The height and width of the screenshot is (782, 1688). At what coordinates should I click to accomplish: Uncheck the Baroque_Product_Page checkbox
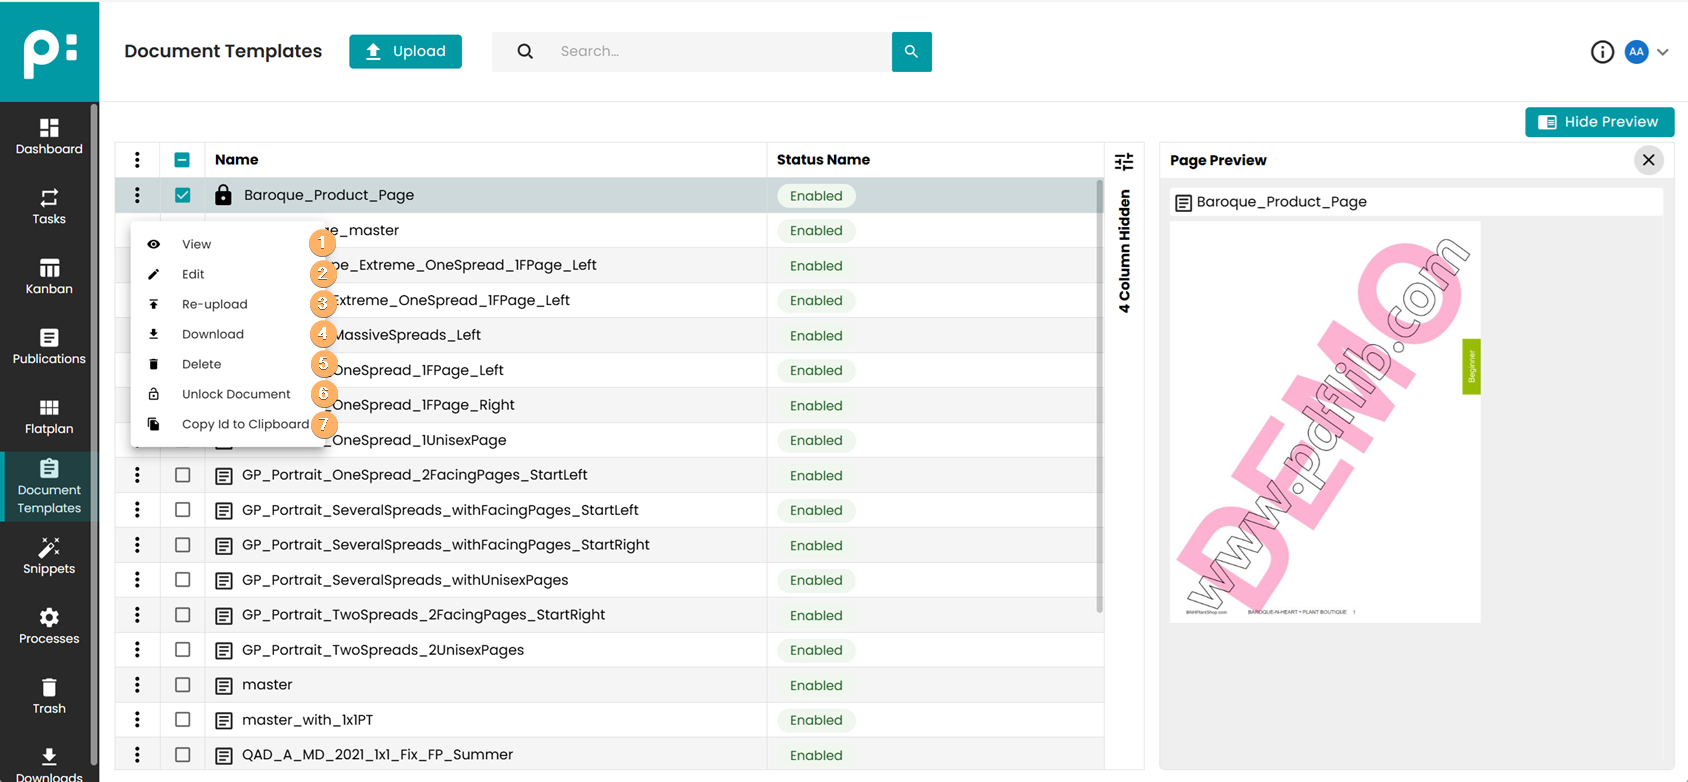[182, 196]
